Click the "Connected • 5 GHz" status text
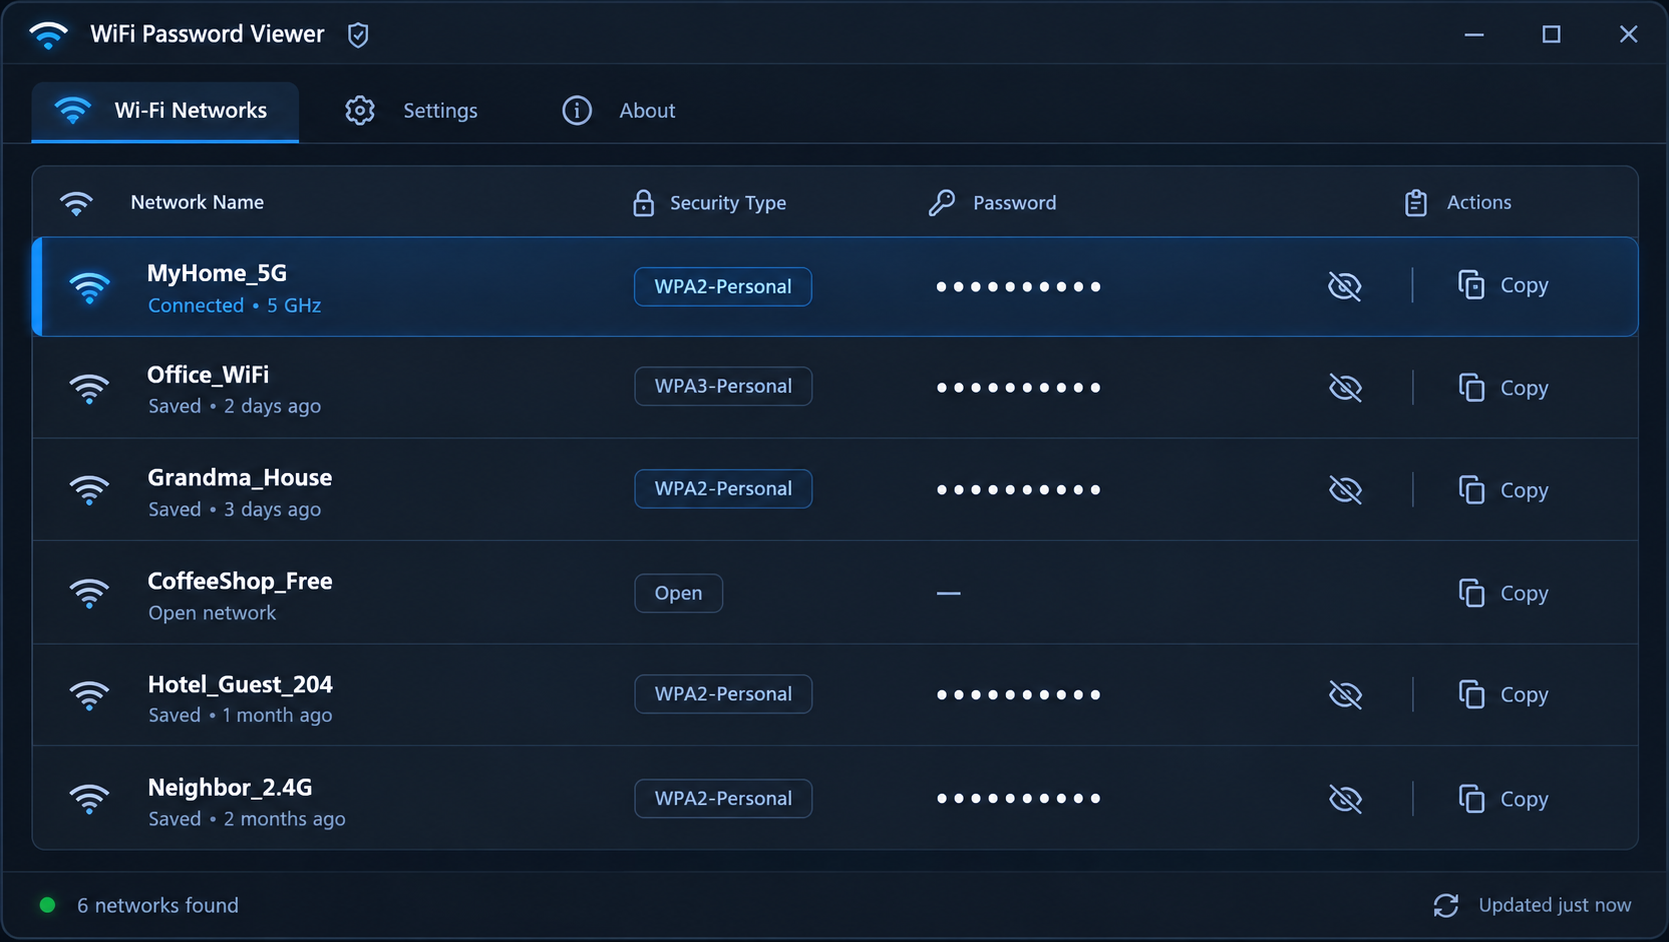Viewport: 1669px width, 942px height. tap(234, 305)
